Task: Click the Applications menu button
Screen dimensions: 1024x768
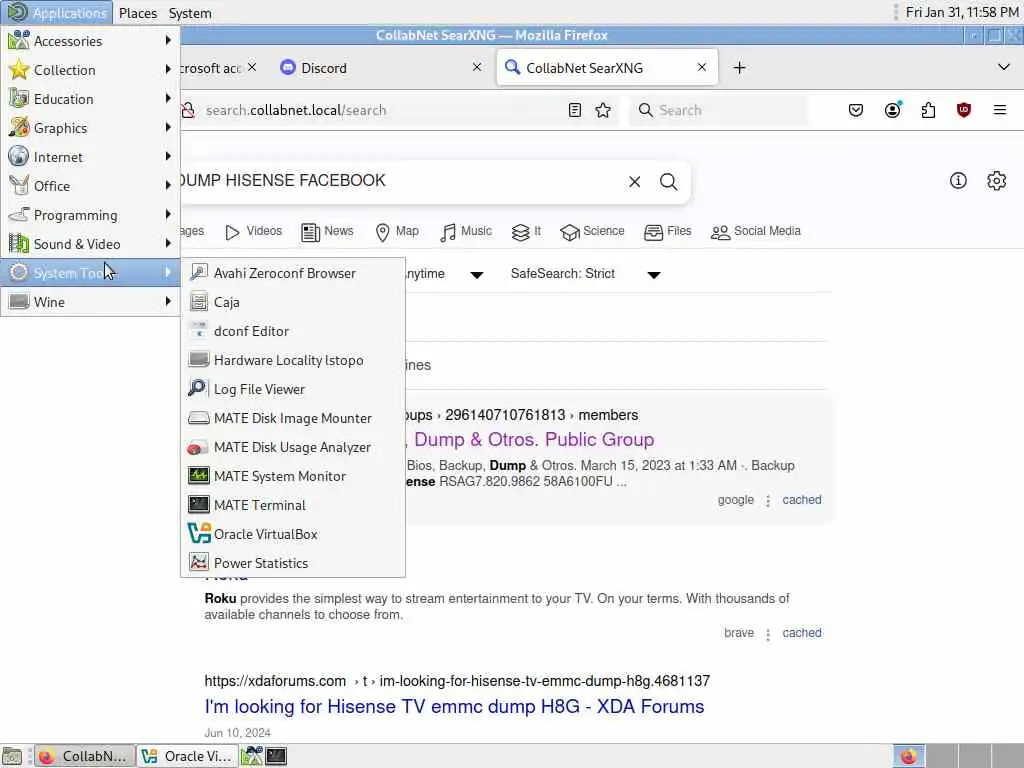Action: 57,13
